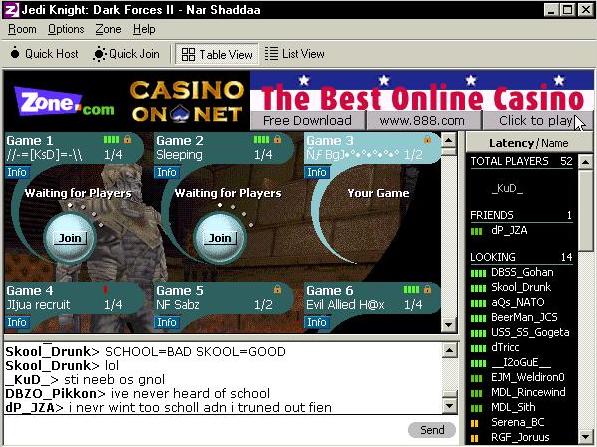597x447 pixels.
Task: Select player MDL_Sith
Action: 513,407
